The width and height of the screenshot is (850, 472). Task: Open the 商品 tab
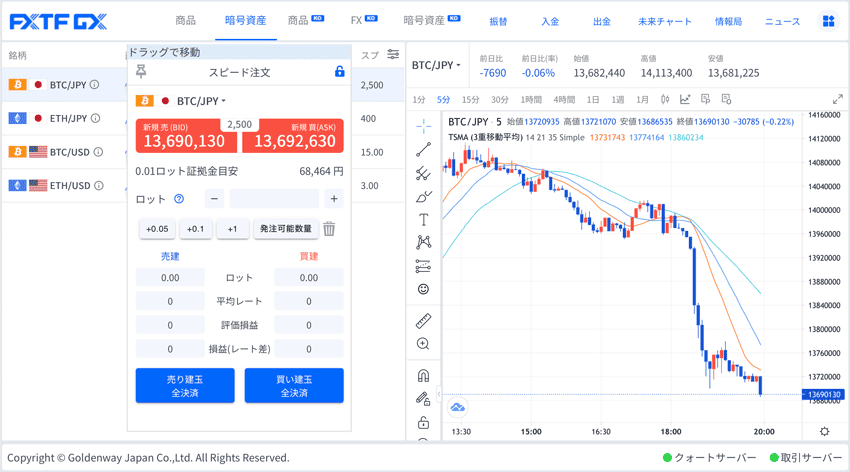point(185,21)
